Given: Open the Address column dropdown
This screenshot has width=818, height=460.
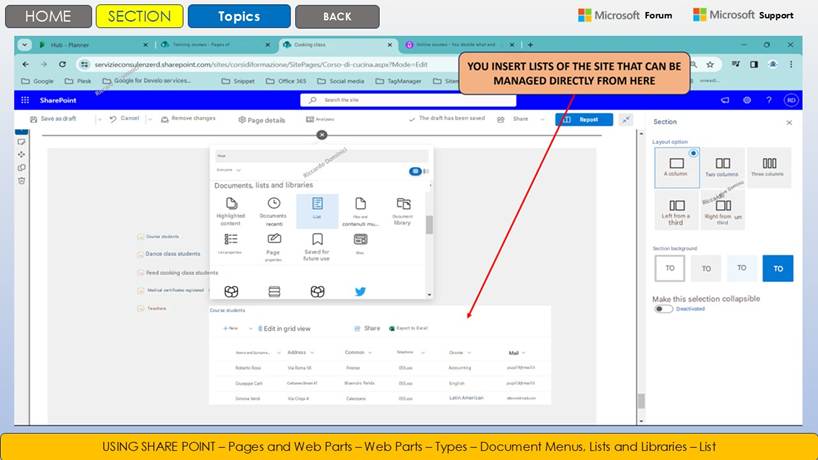Looking at the screenshot, I should [x=312, y=353].
